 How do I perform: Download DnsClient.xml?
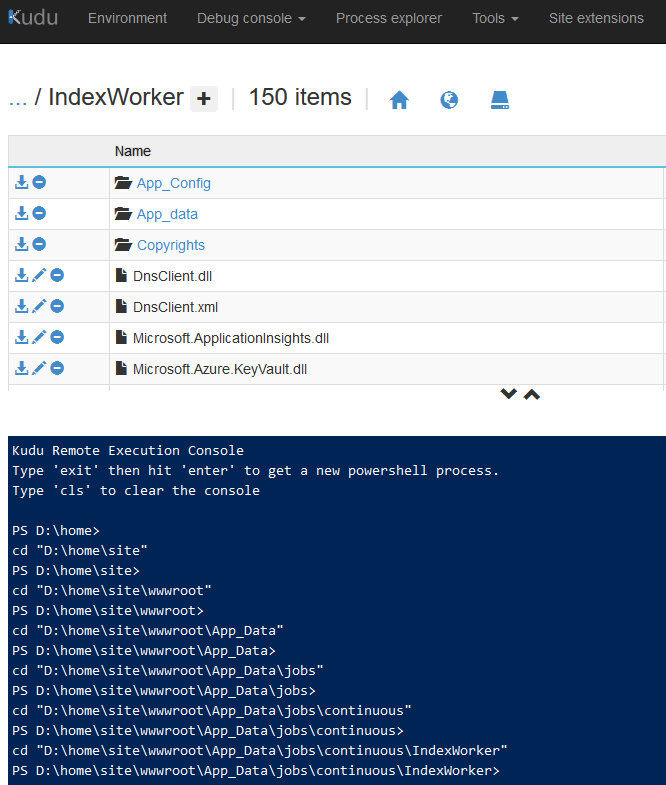click(21, 306)
